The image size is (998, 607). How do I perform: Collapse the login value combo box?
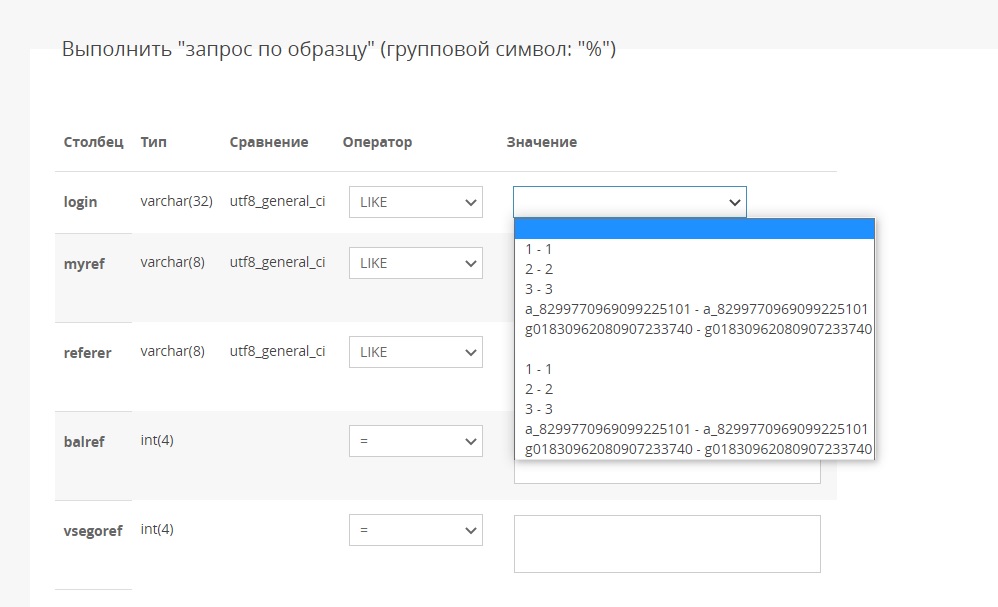(x=629, y=202)
